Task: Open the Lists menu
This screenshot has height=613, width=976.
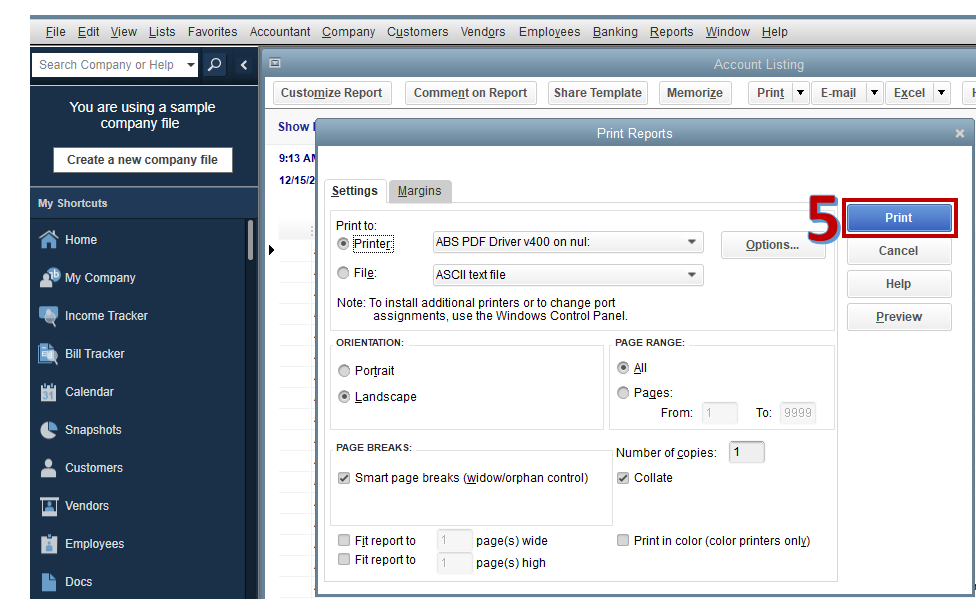Action: [x=162, y=32]
